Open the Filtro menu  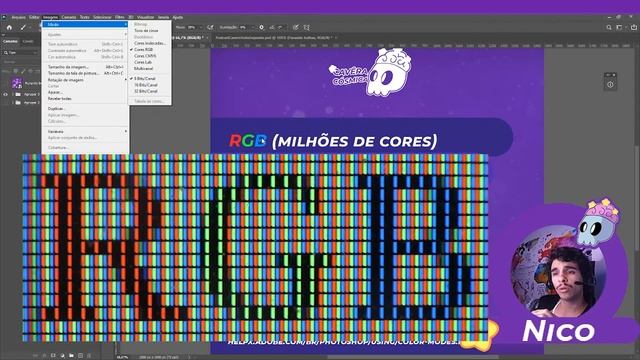(120, 17)
